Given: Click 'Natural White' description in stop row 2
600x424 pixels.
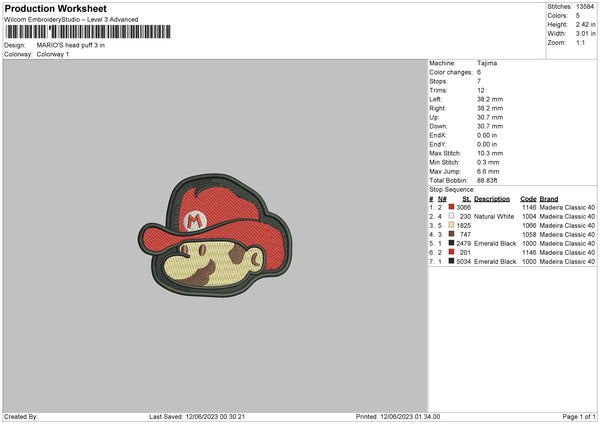Looking at the screenshot, I should pos(494,217).
